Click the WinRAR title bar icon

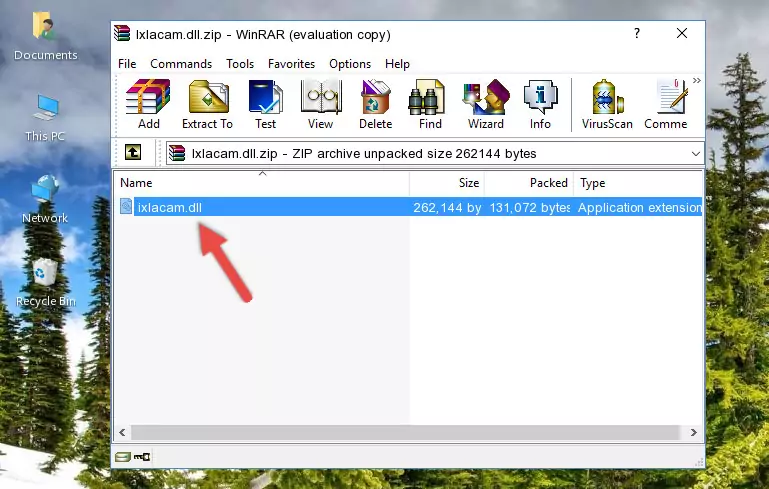(123, 33)
